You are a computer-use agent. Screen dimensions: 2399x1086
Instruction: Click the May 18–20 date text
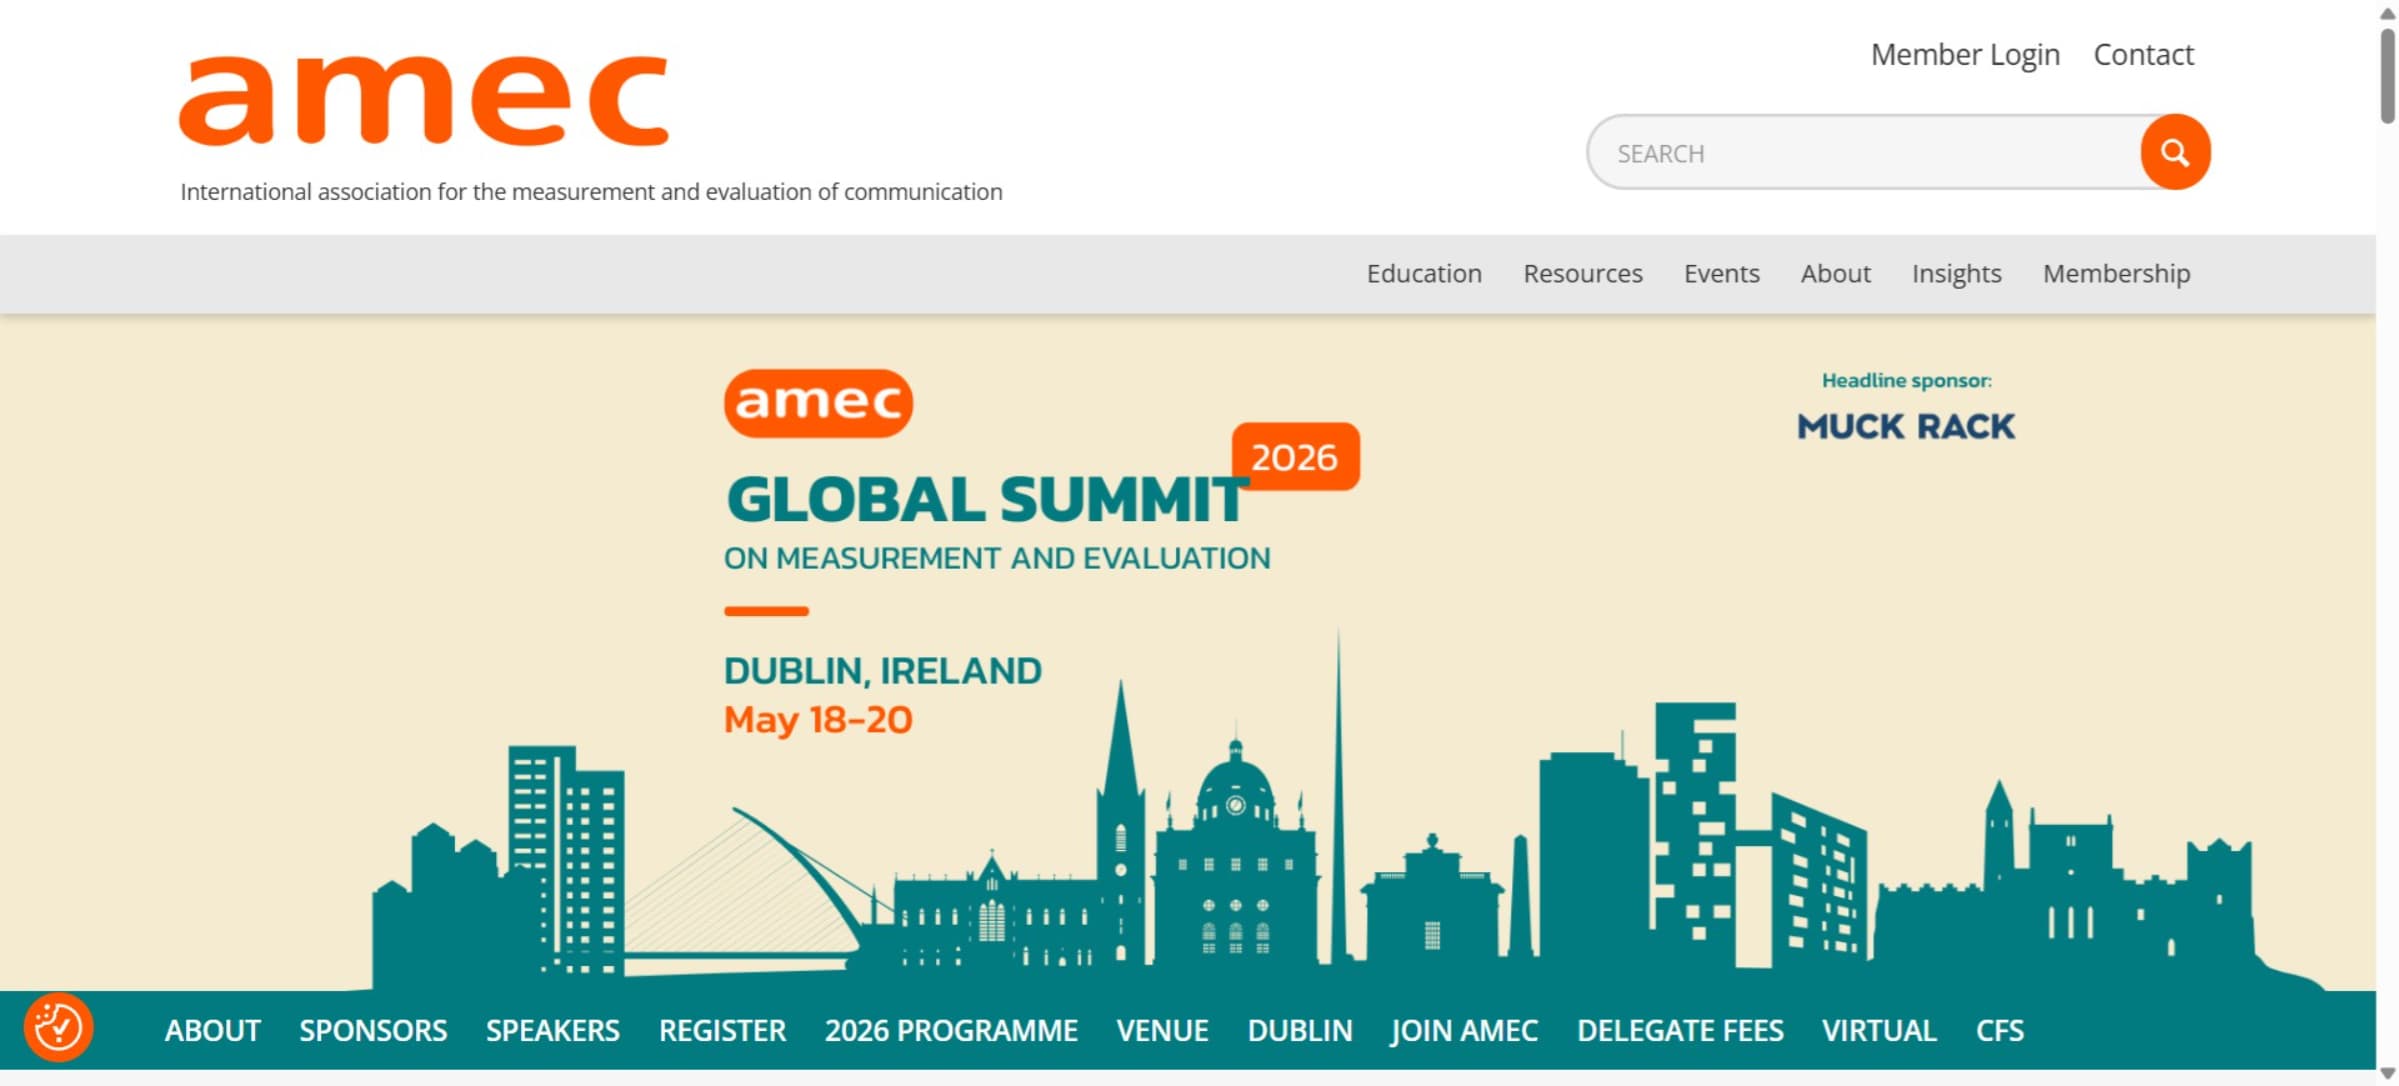818,720
